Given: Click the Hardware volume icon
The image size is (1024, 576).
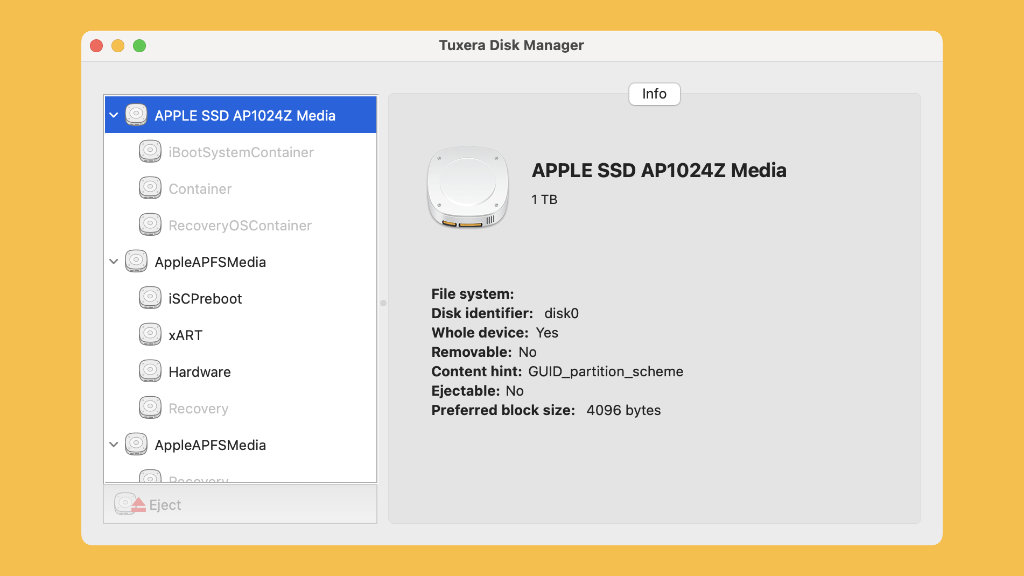Looking at the screenshot, I should click(150, 371).
